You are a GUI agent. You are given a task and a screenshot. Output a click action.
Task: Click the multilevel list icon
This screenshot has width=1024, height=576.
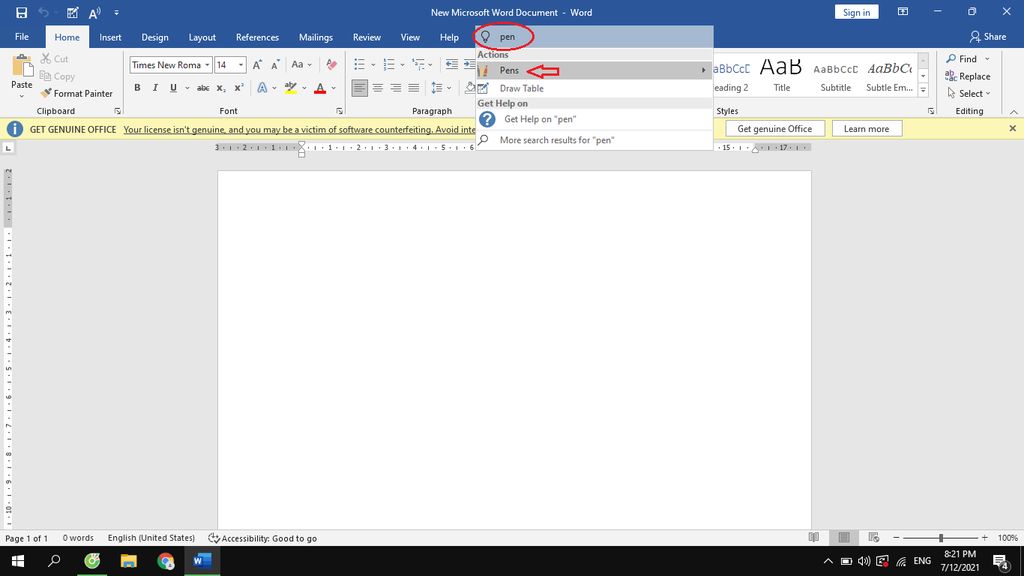coord(419,64)
